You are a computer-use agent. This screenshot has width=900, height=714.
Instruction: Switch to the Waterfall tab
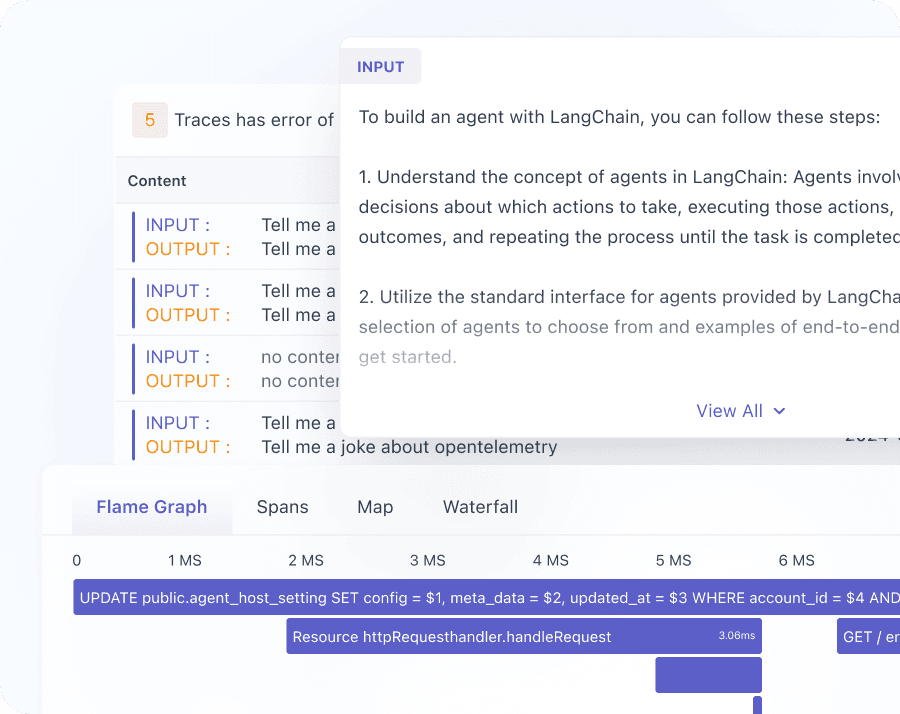pos(480,507)
